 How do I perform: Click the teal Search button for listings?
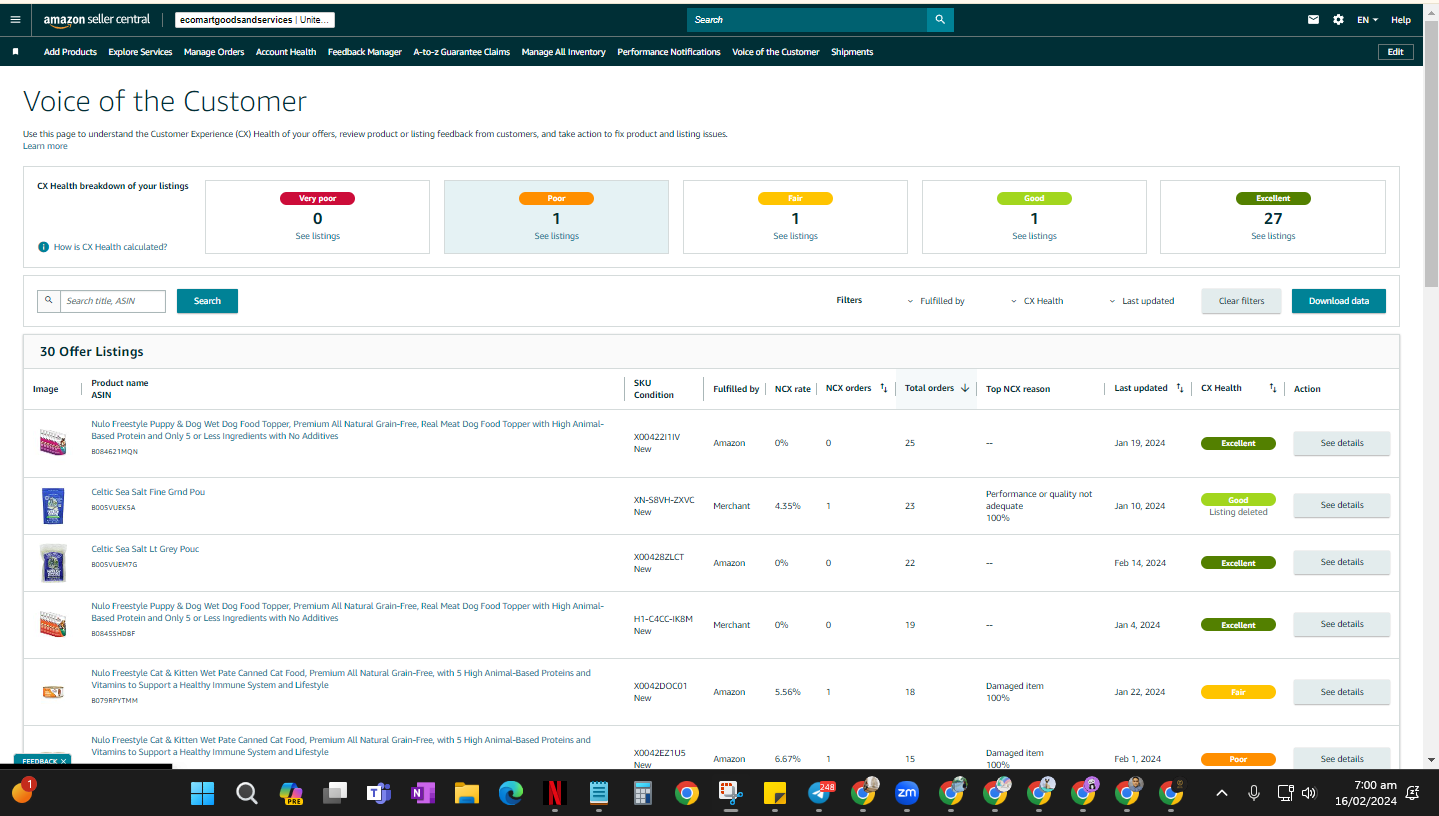pos(207,301)
